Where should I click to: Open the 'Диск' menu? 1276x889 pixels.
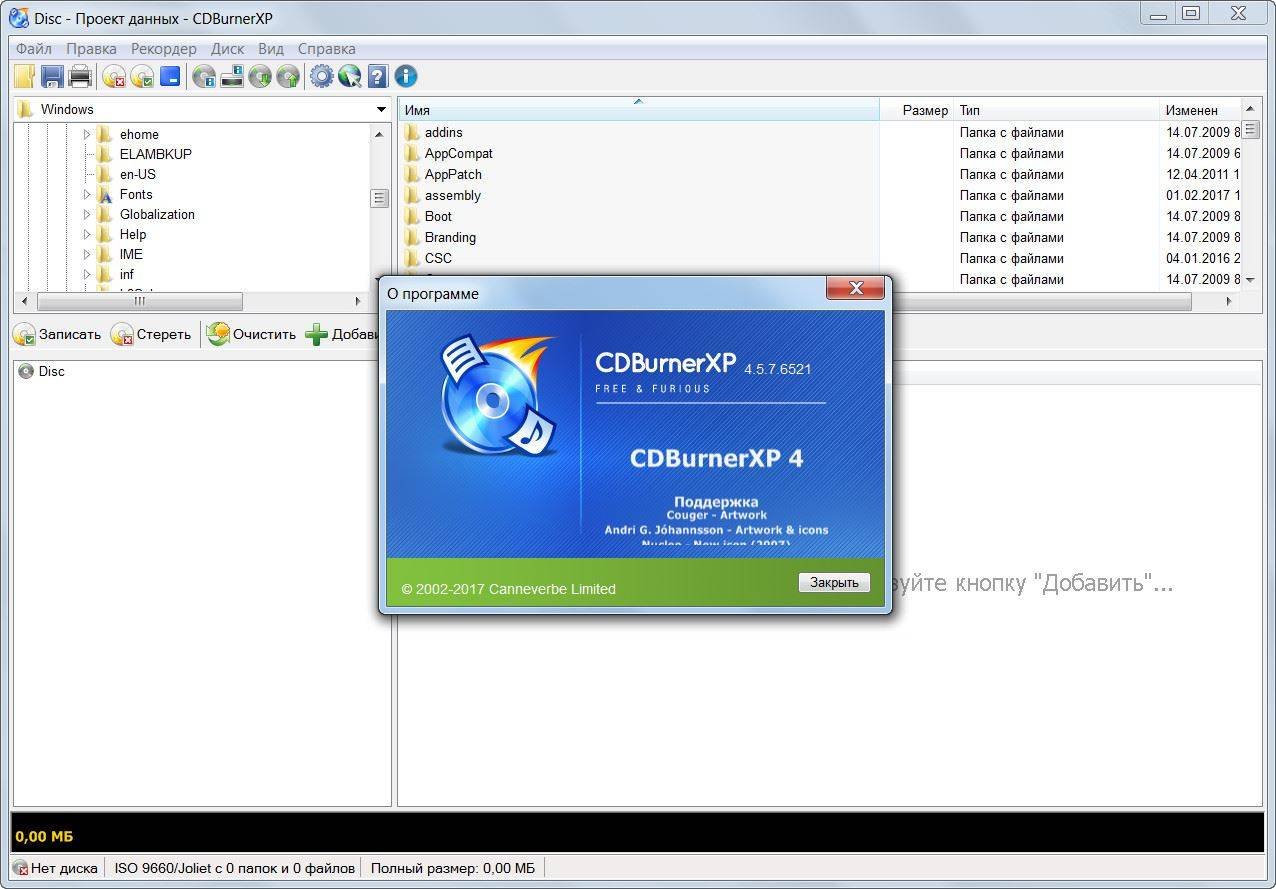(227, 48)
